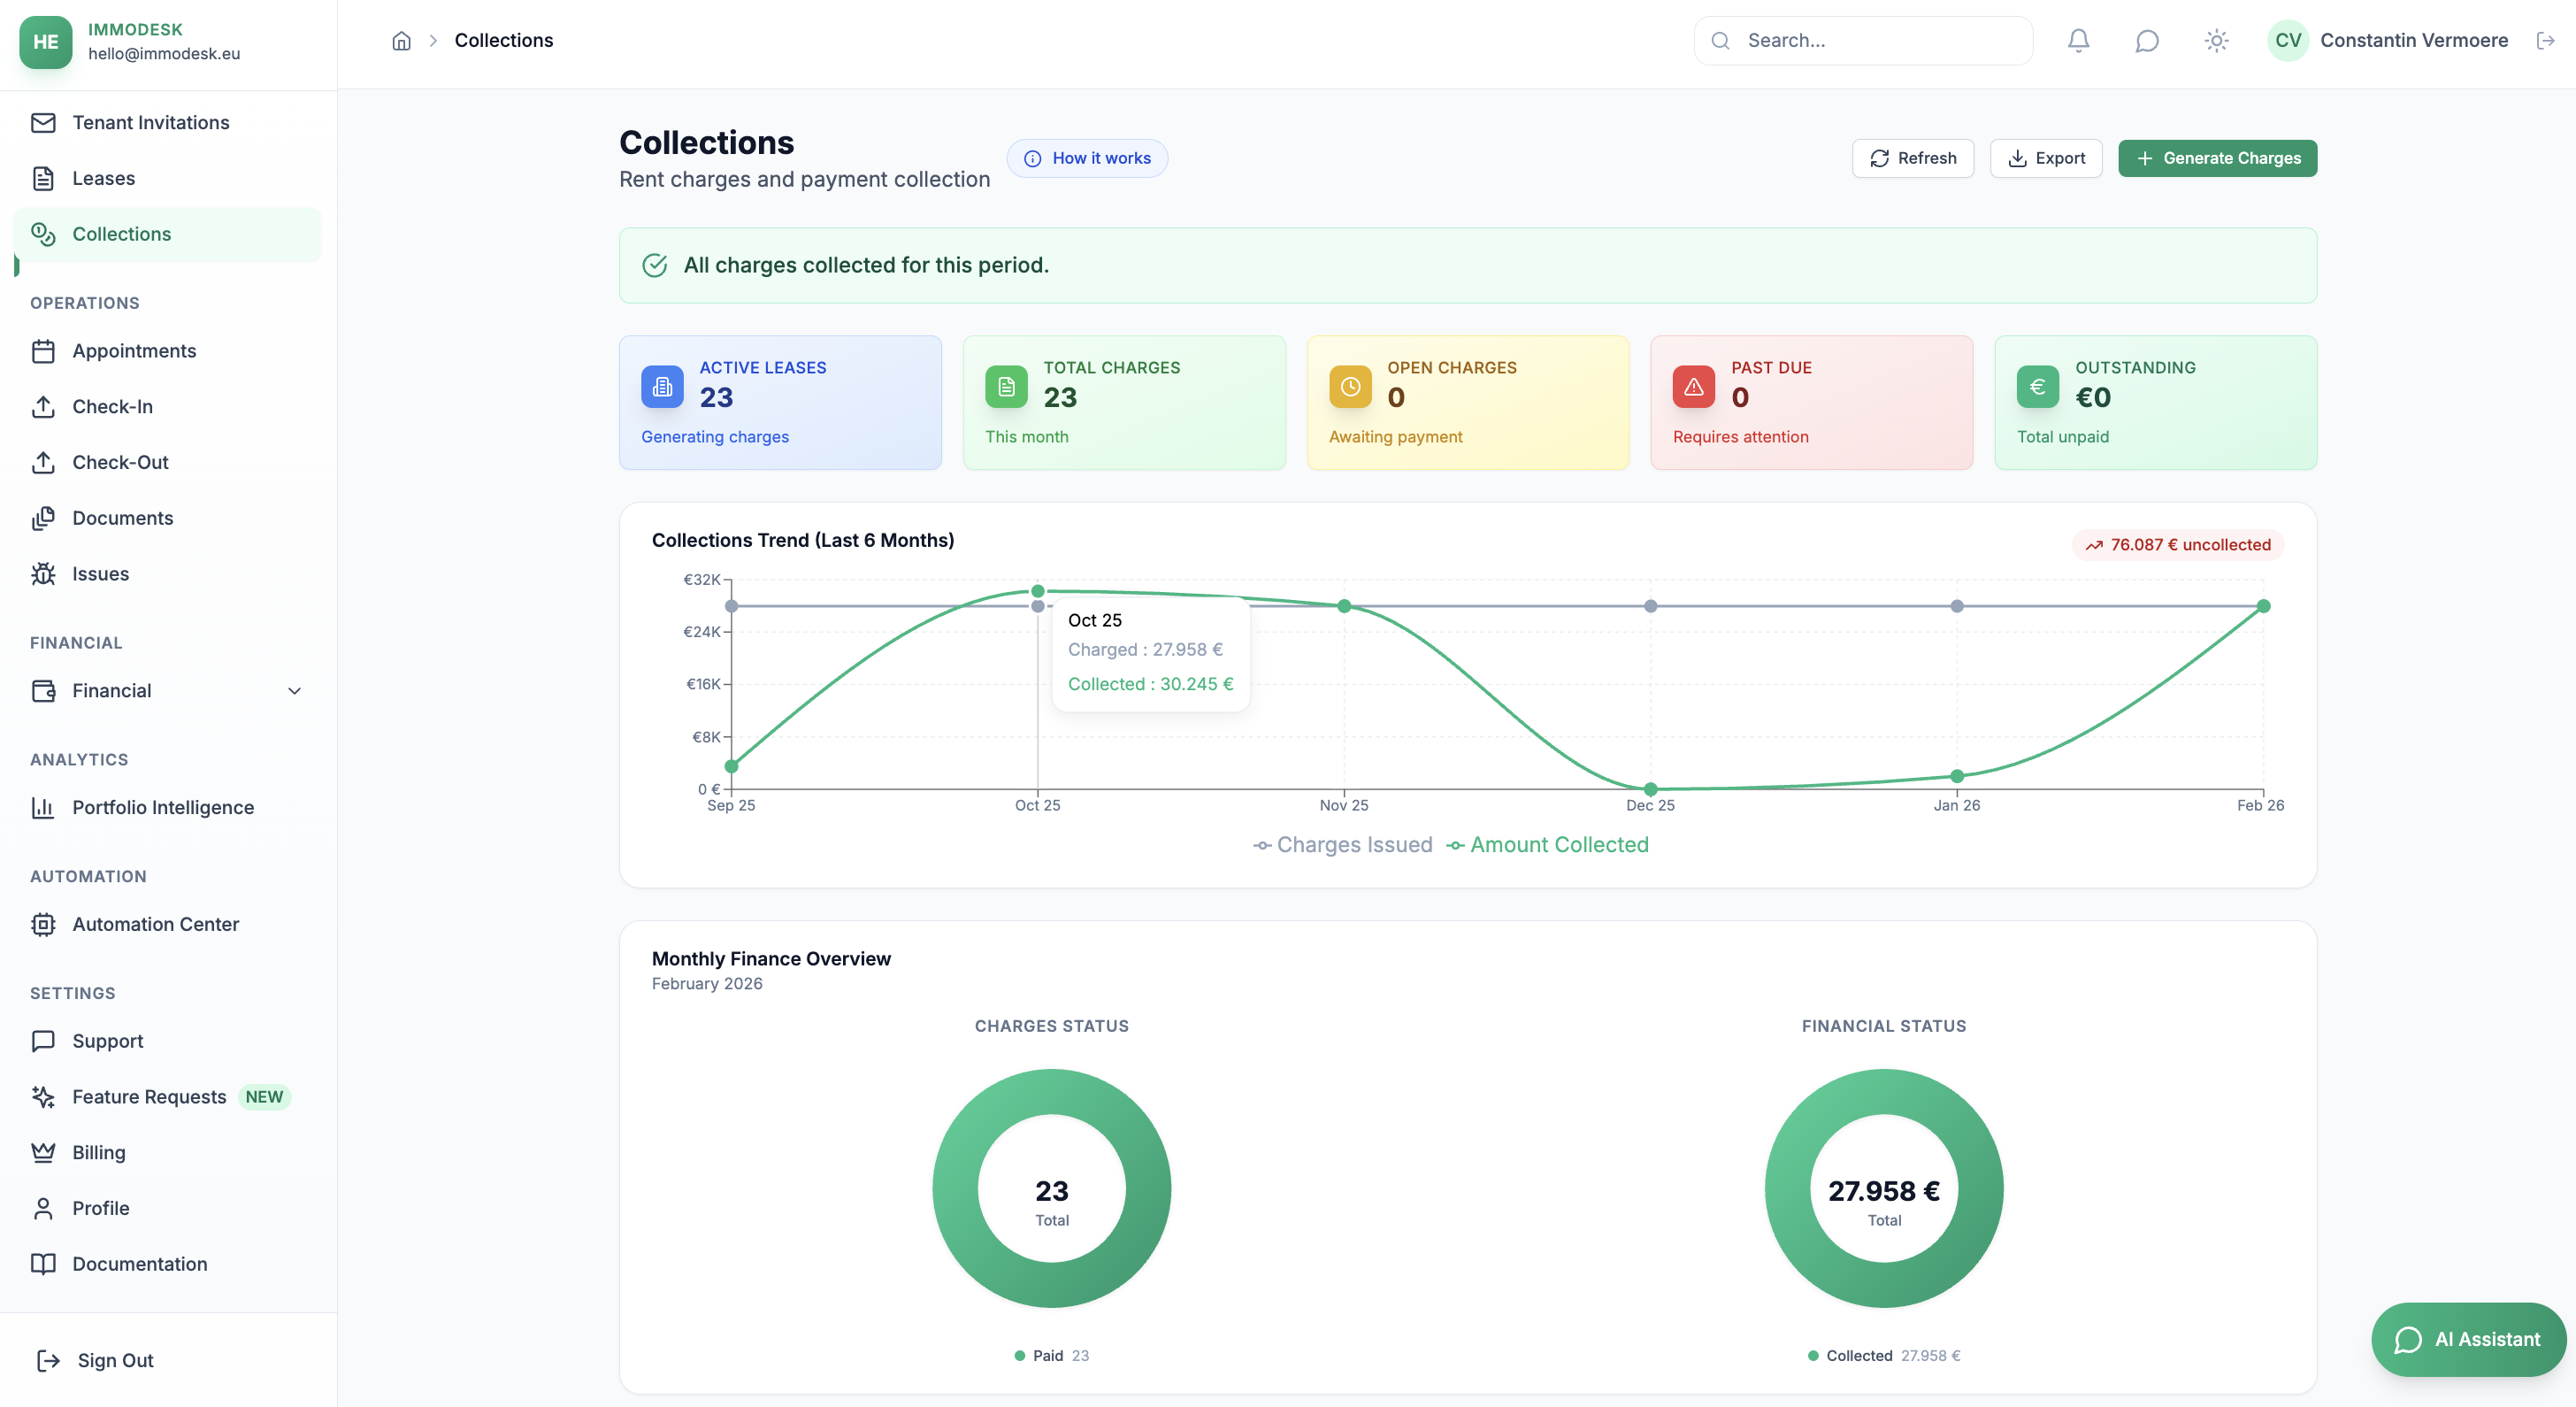Open the Feature Requests menu entry
This screenshot has width=2576, height=1407.
point(150,1096)
